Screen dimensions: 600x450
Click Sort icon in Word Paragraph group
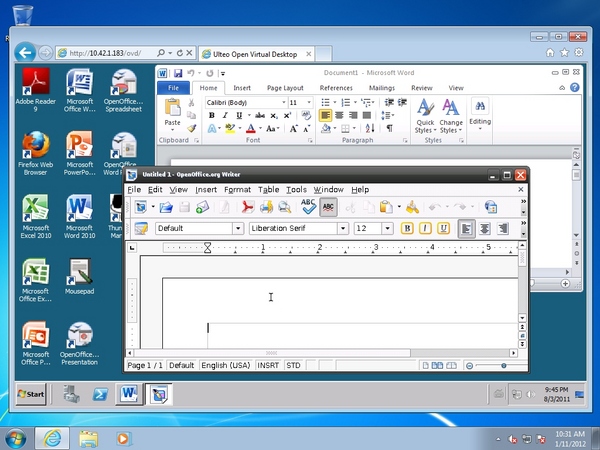click(x=370, y=128)
